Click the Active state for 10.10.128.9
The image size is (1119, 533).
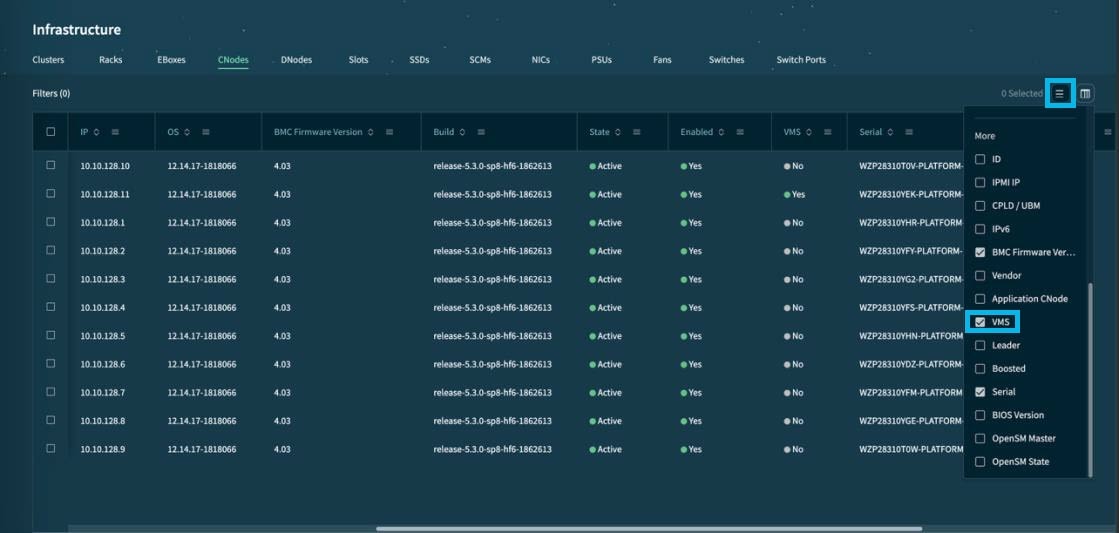605,450
